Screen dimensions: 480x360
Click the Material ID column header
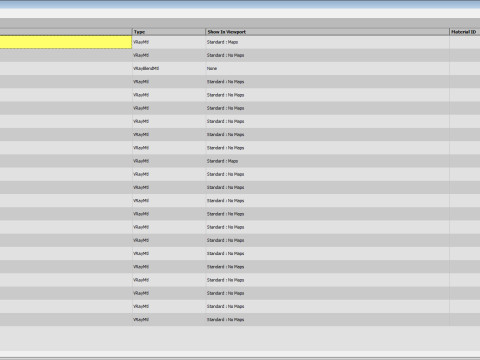(465, 32)
